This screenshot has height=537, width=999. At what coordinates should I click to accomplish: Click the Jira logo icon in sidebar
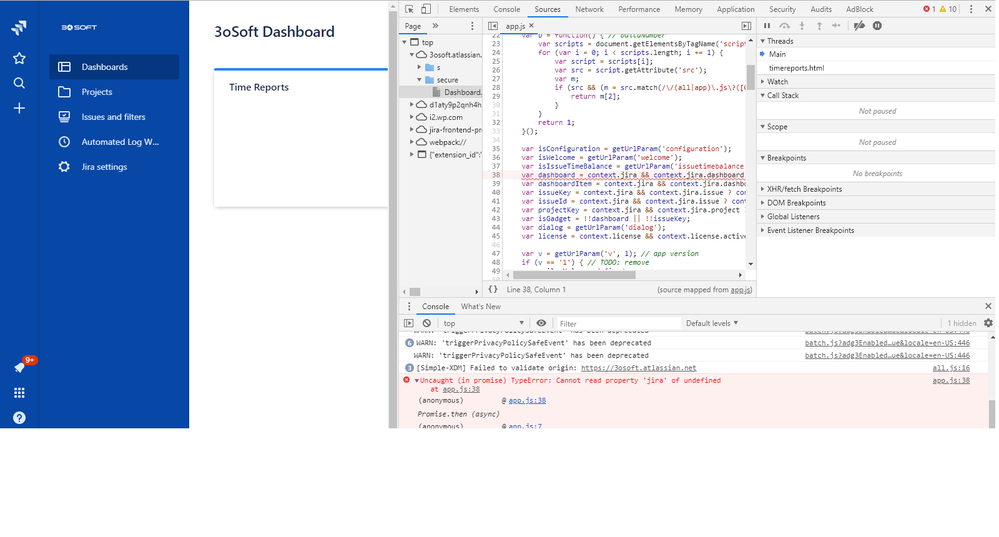[x=19, y=27]
